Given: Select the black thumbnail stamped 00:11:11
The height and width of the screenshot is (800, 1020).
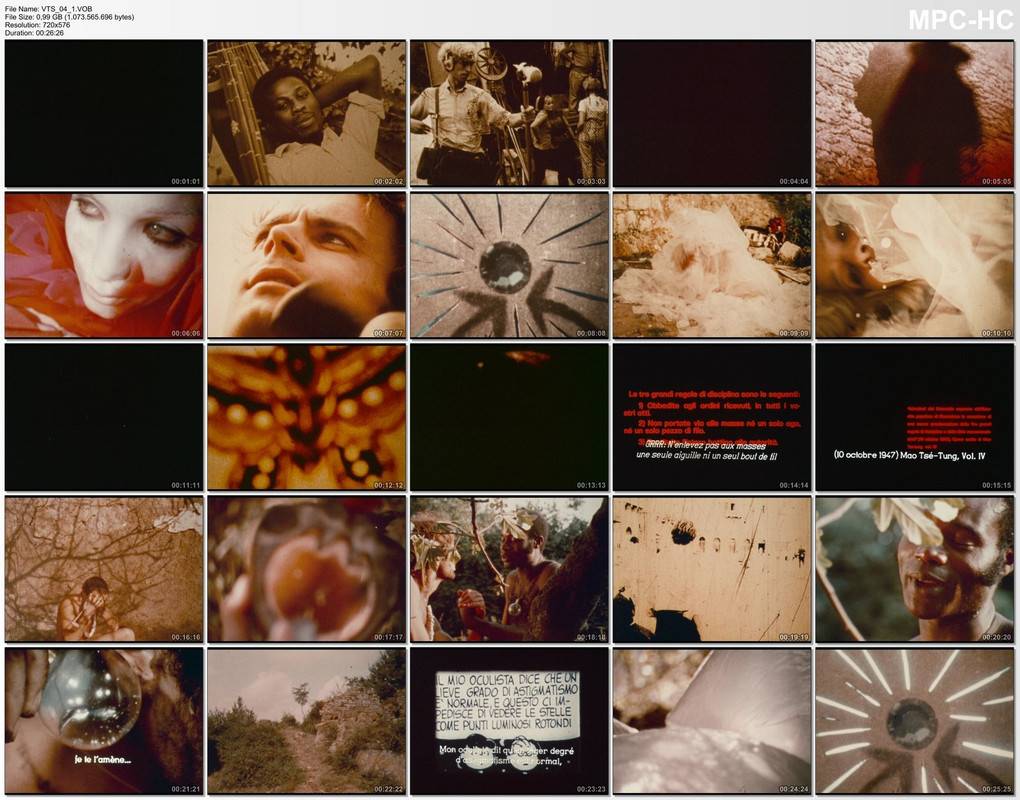Looking at the screenshot, I should (x=104, y=418).
